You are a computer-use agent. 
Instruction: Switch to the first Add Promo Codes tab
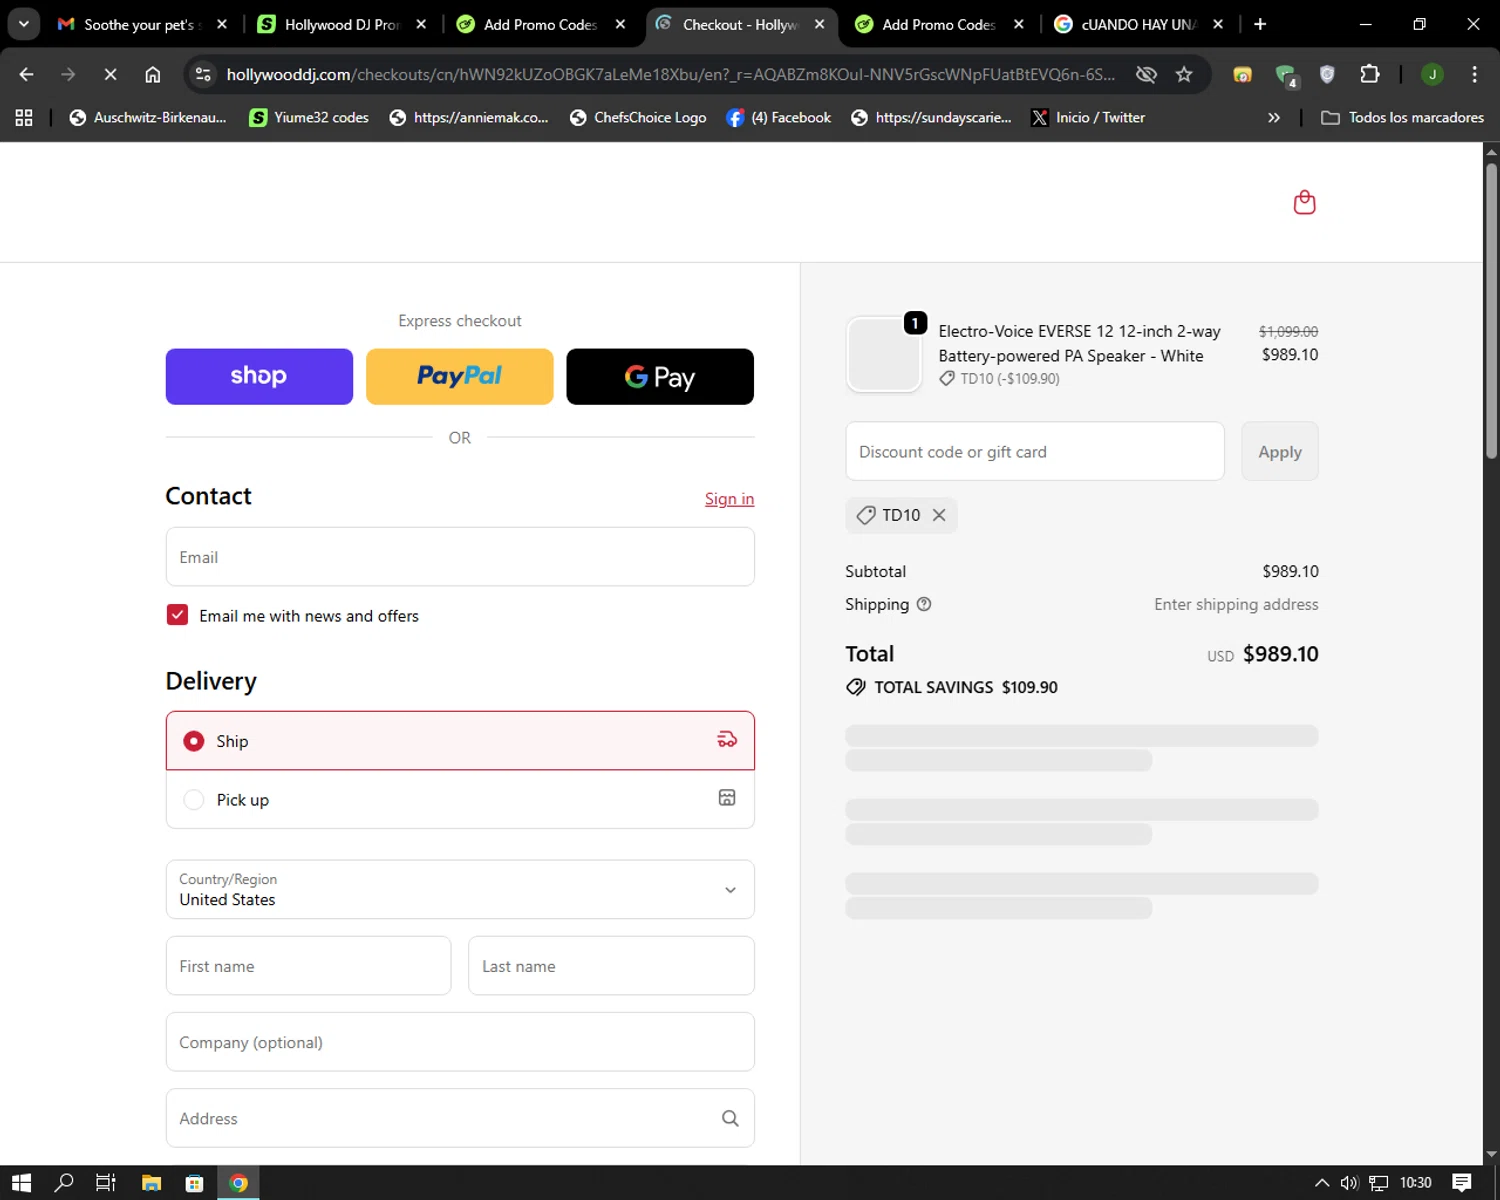click(x=540, y=24)
